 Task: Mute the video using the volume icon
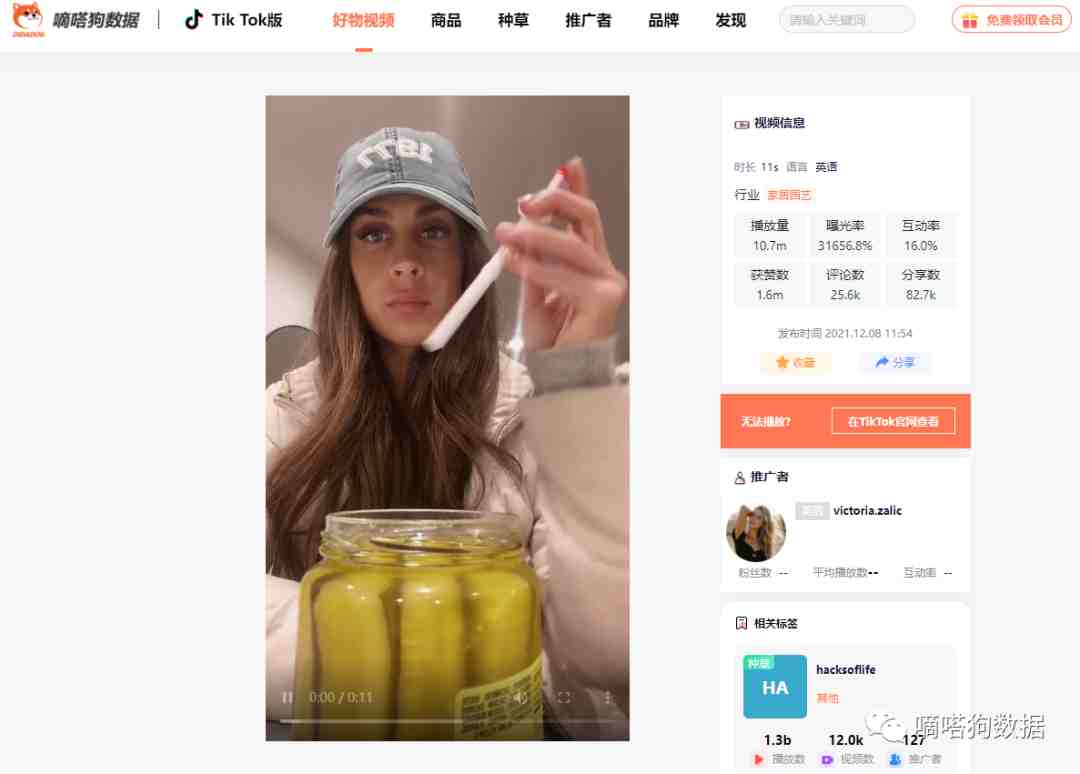tap(521, 698)
